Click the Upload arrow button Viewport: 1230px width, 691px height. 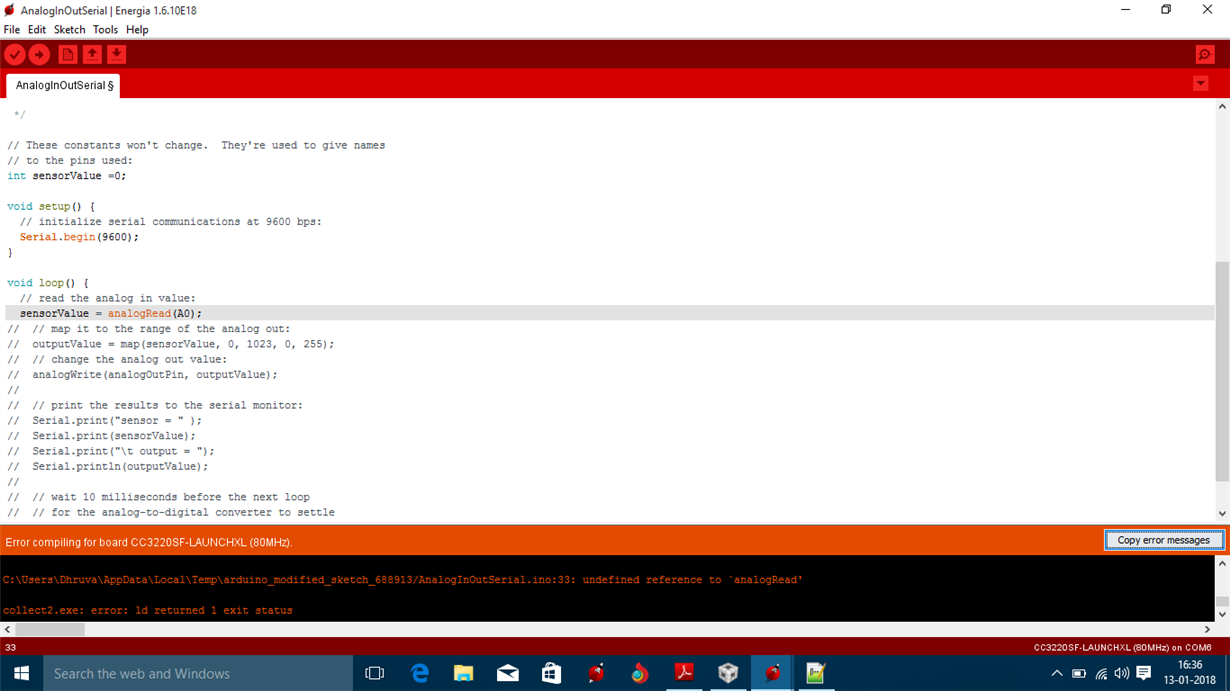[40, 55]
